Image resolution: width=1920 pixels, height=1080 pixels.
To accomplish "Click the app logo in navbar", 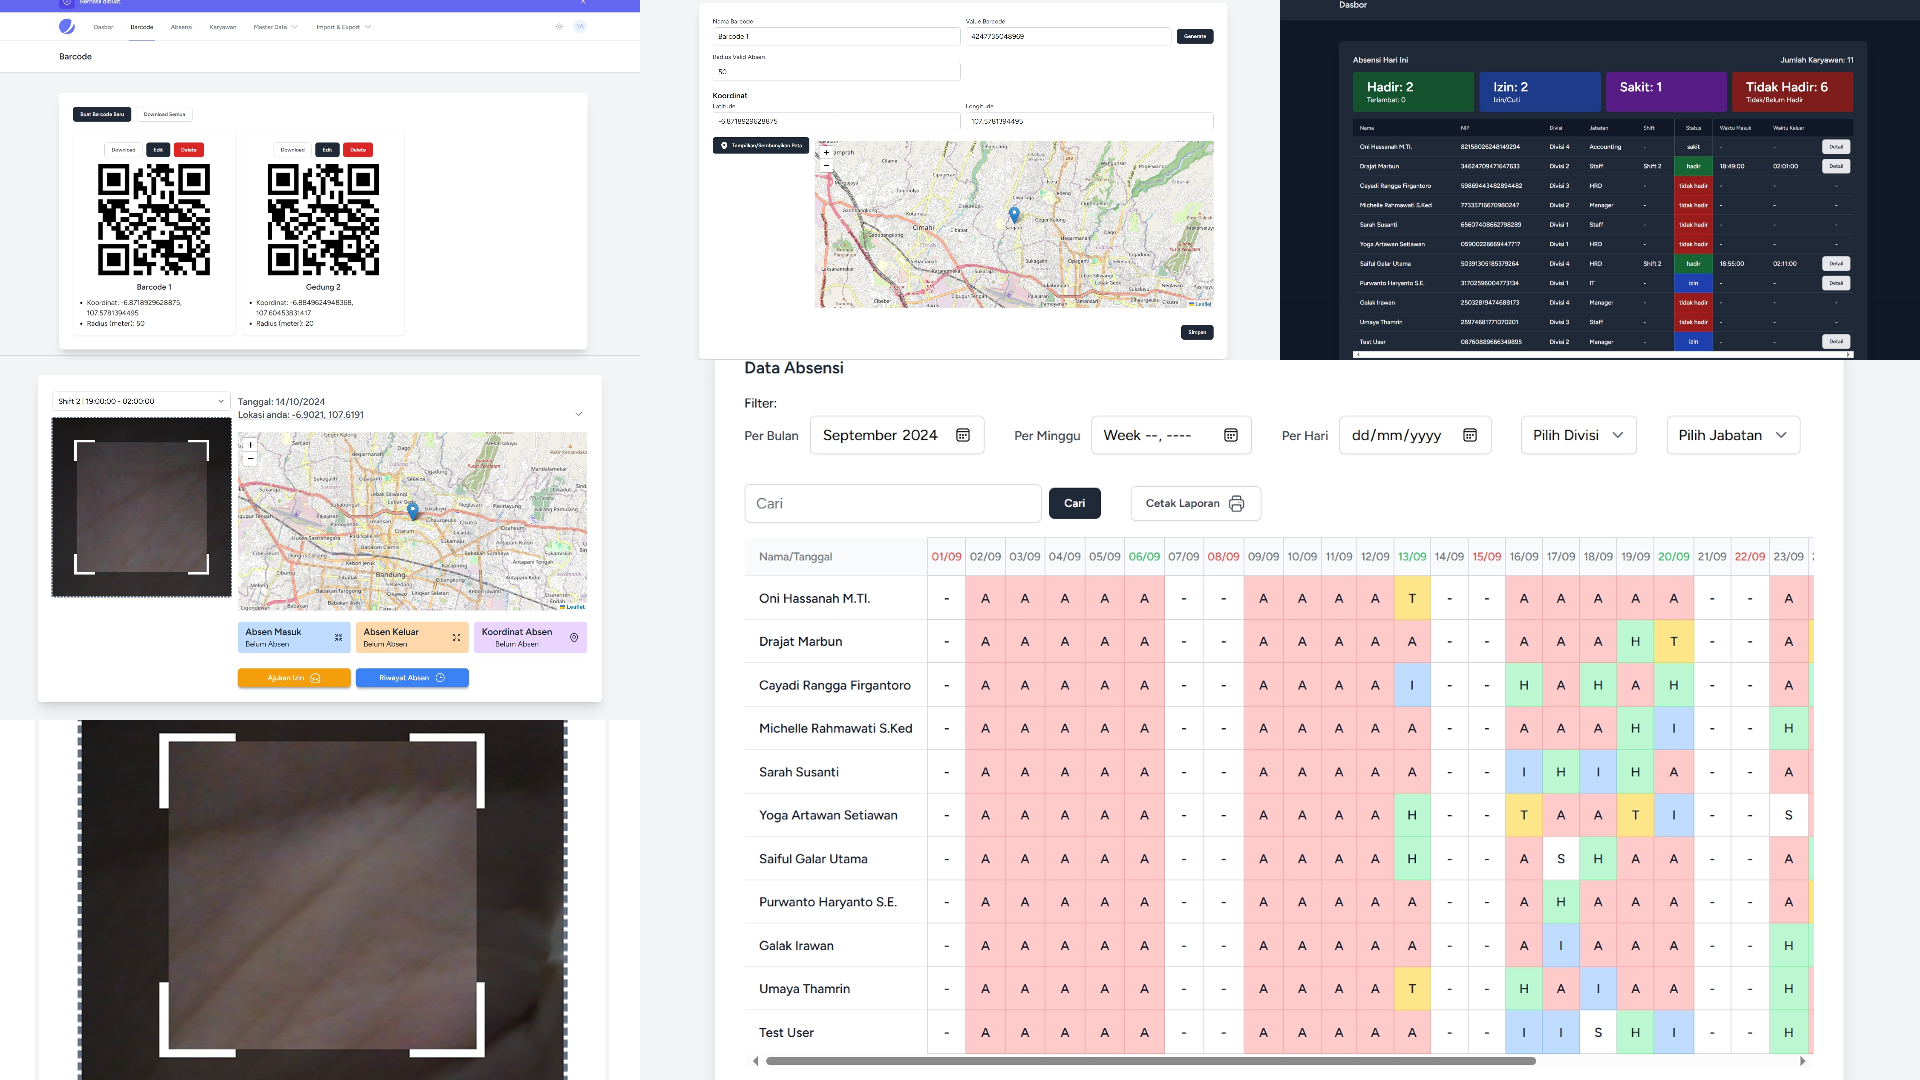I will click(67, 27).
